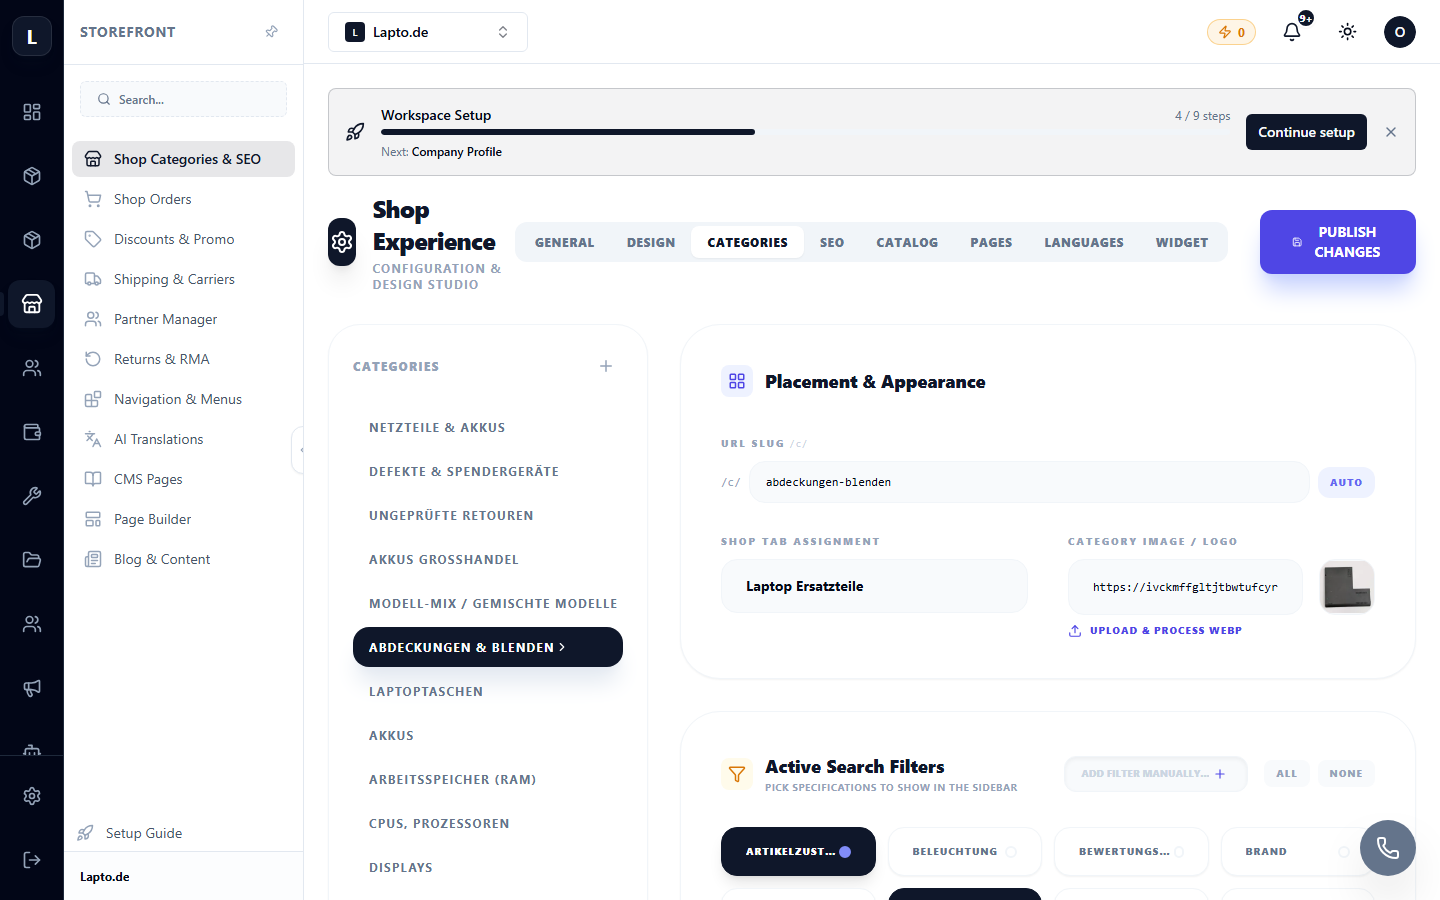Click the category image URL field
Viewport: 1440px width, 900px height.
[1185, 587]
